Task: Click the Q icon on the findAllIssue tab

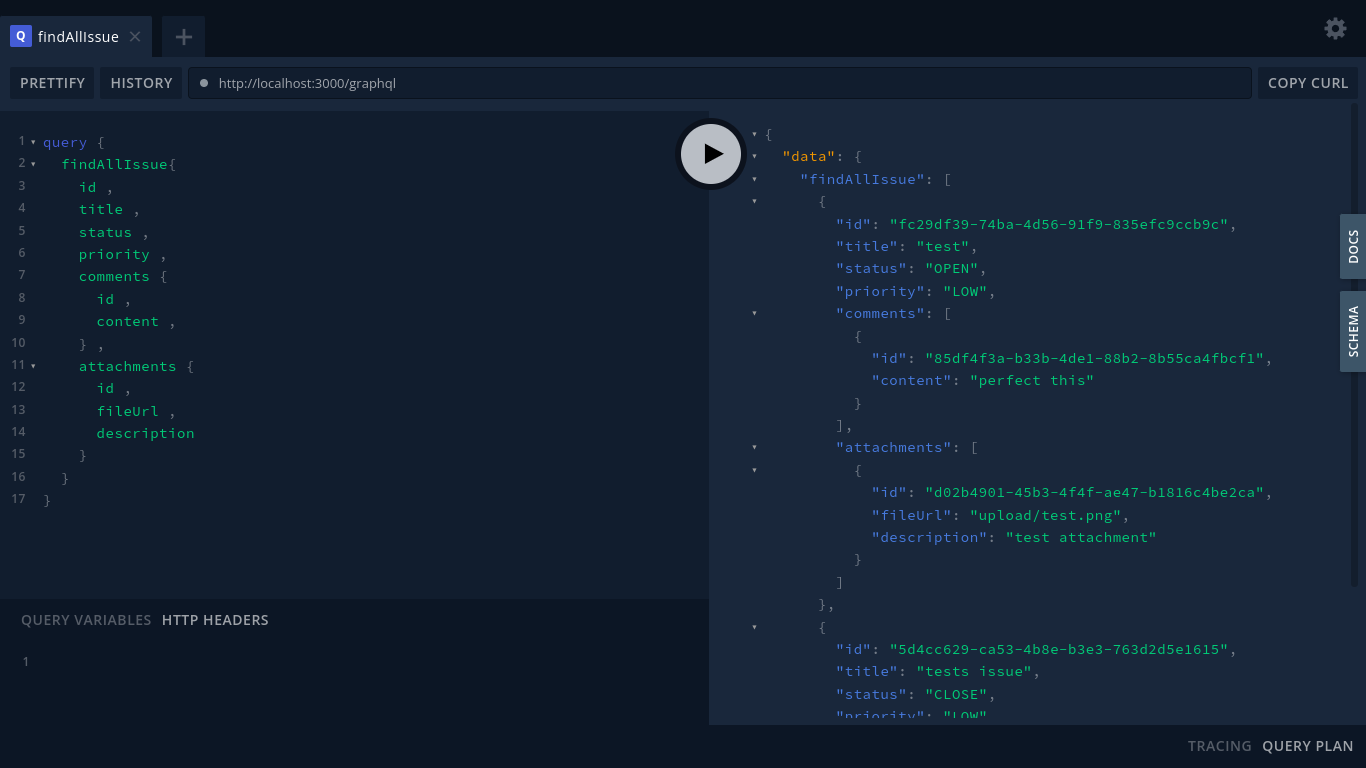Action: (x=20, y=36)
